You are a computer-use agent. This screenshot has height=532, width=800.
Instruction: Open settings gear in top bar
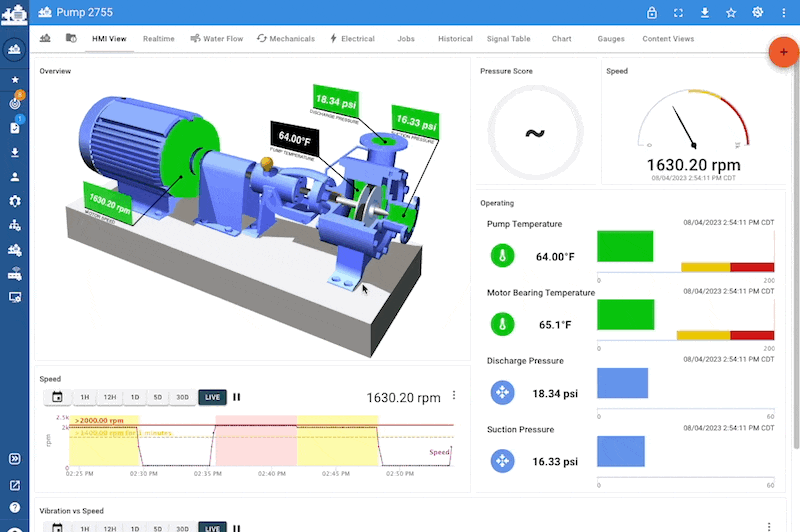pos(758,13)
